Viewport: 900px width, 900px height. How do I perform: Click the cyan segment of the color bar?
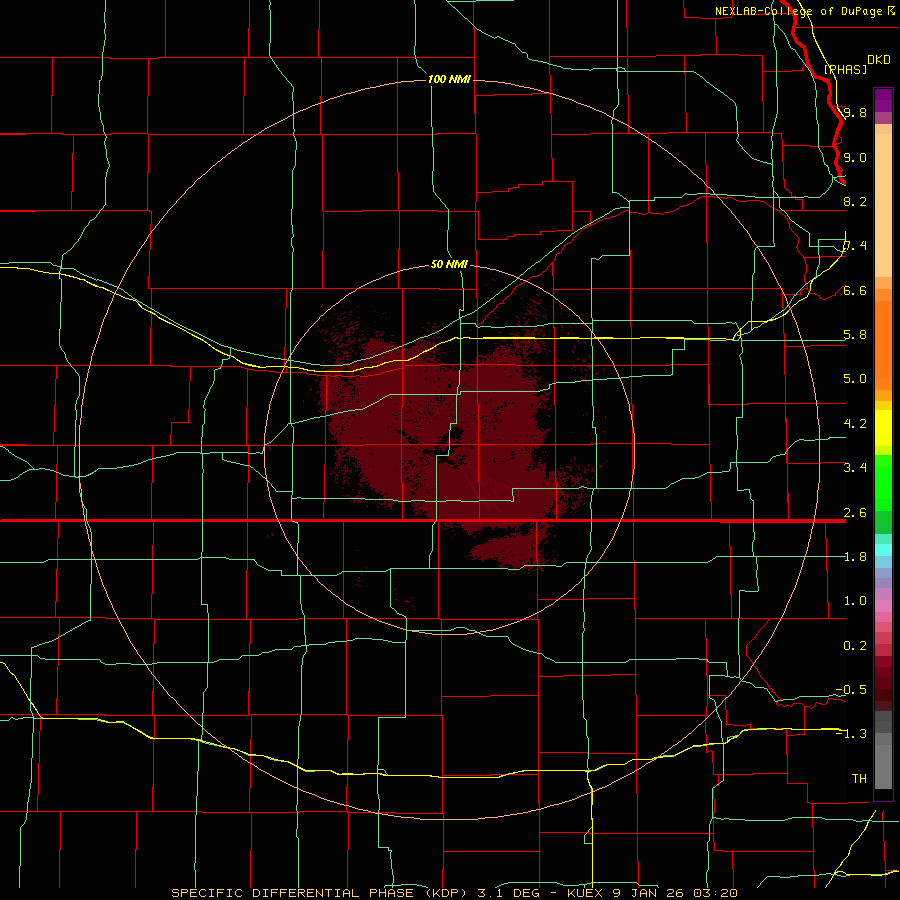pos(883,550)
